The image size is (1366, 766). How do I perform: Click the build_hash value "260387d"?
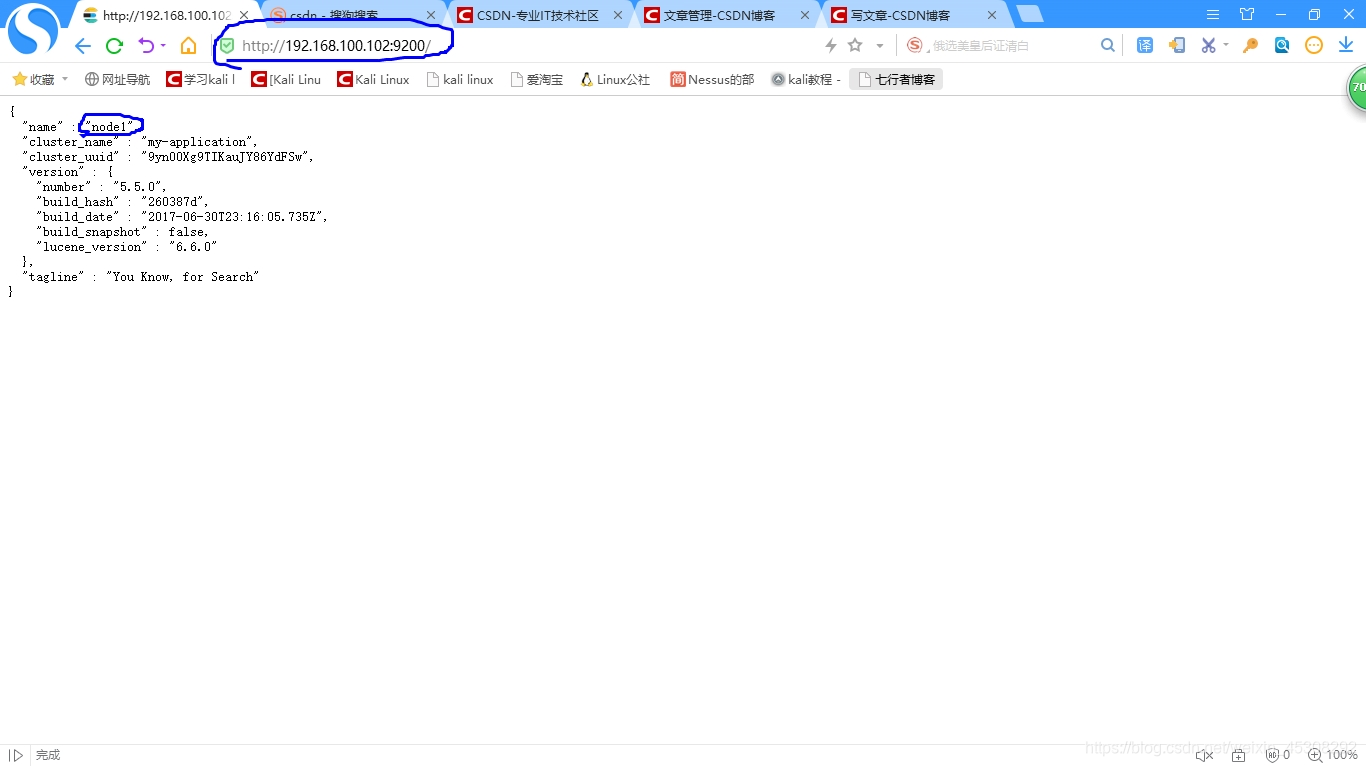click(x=175, y=202)
